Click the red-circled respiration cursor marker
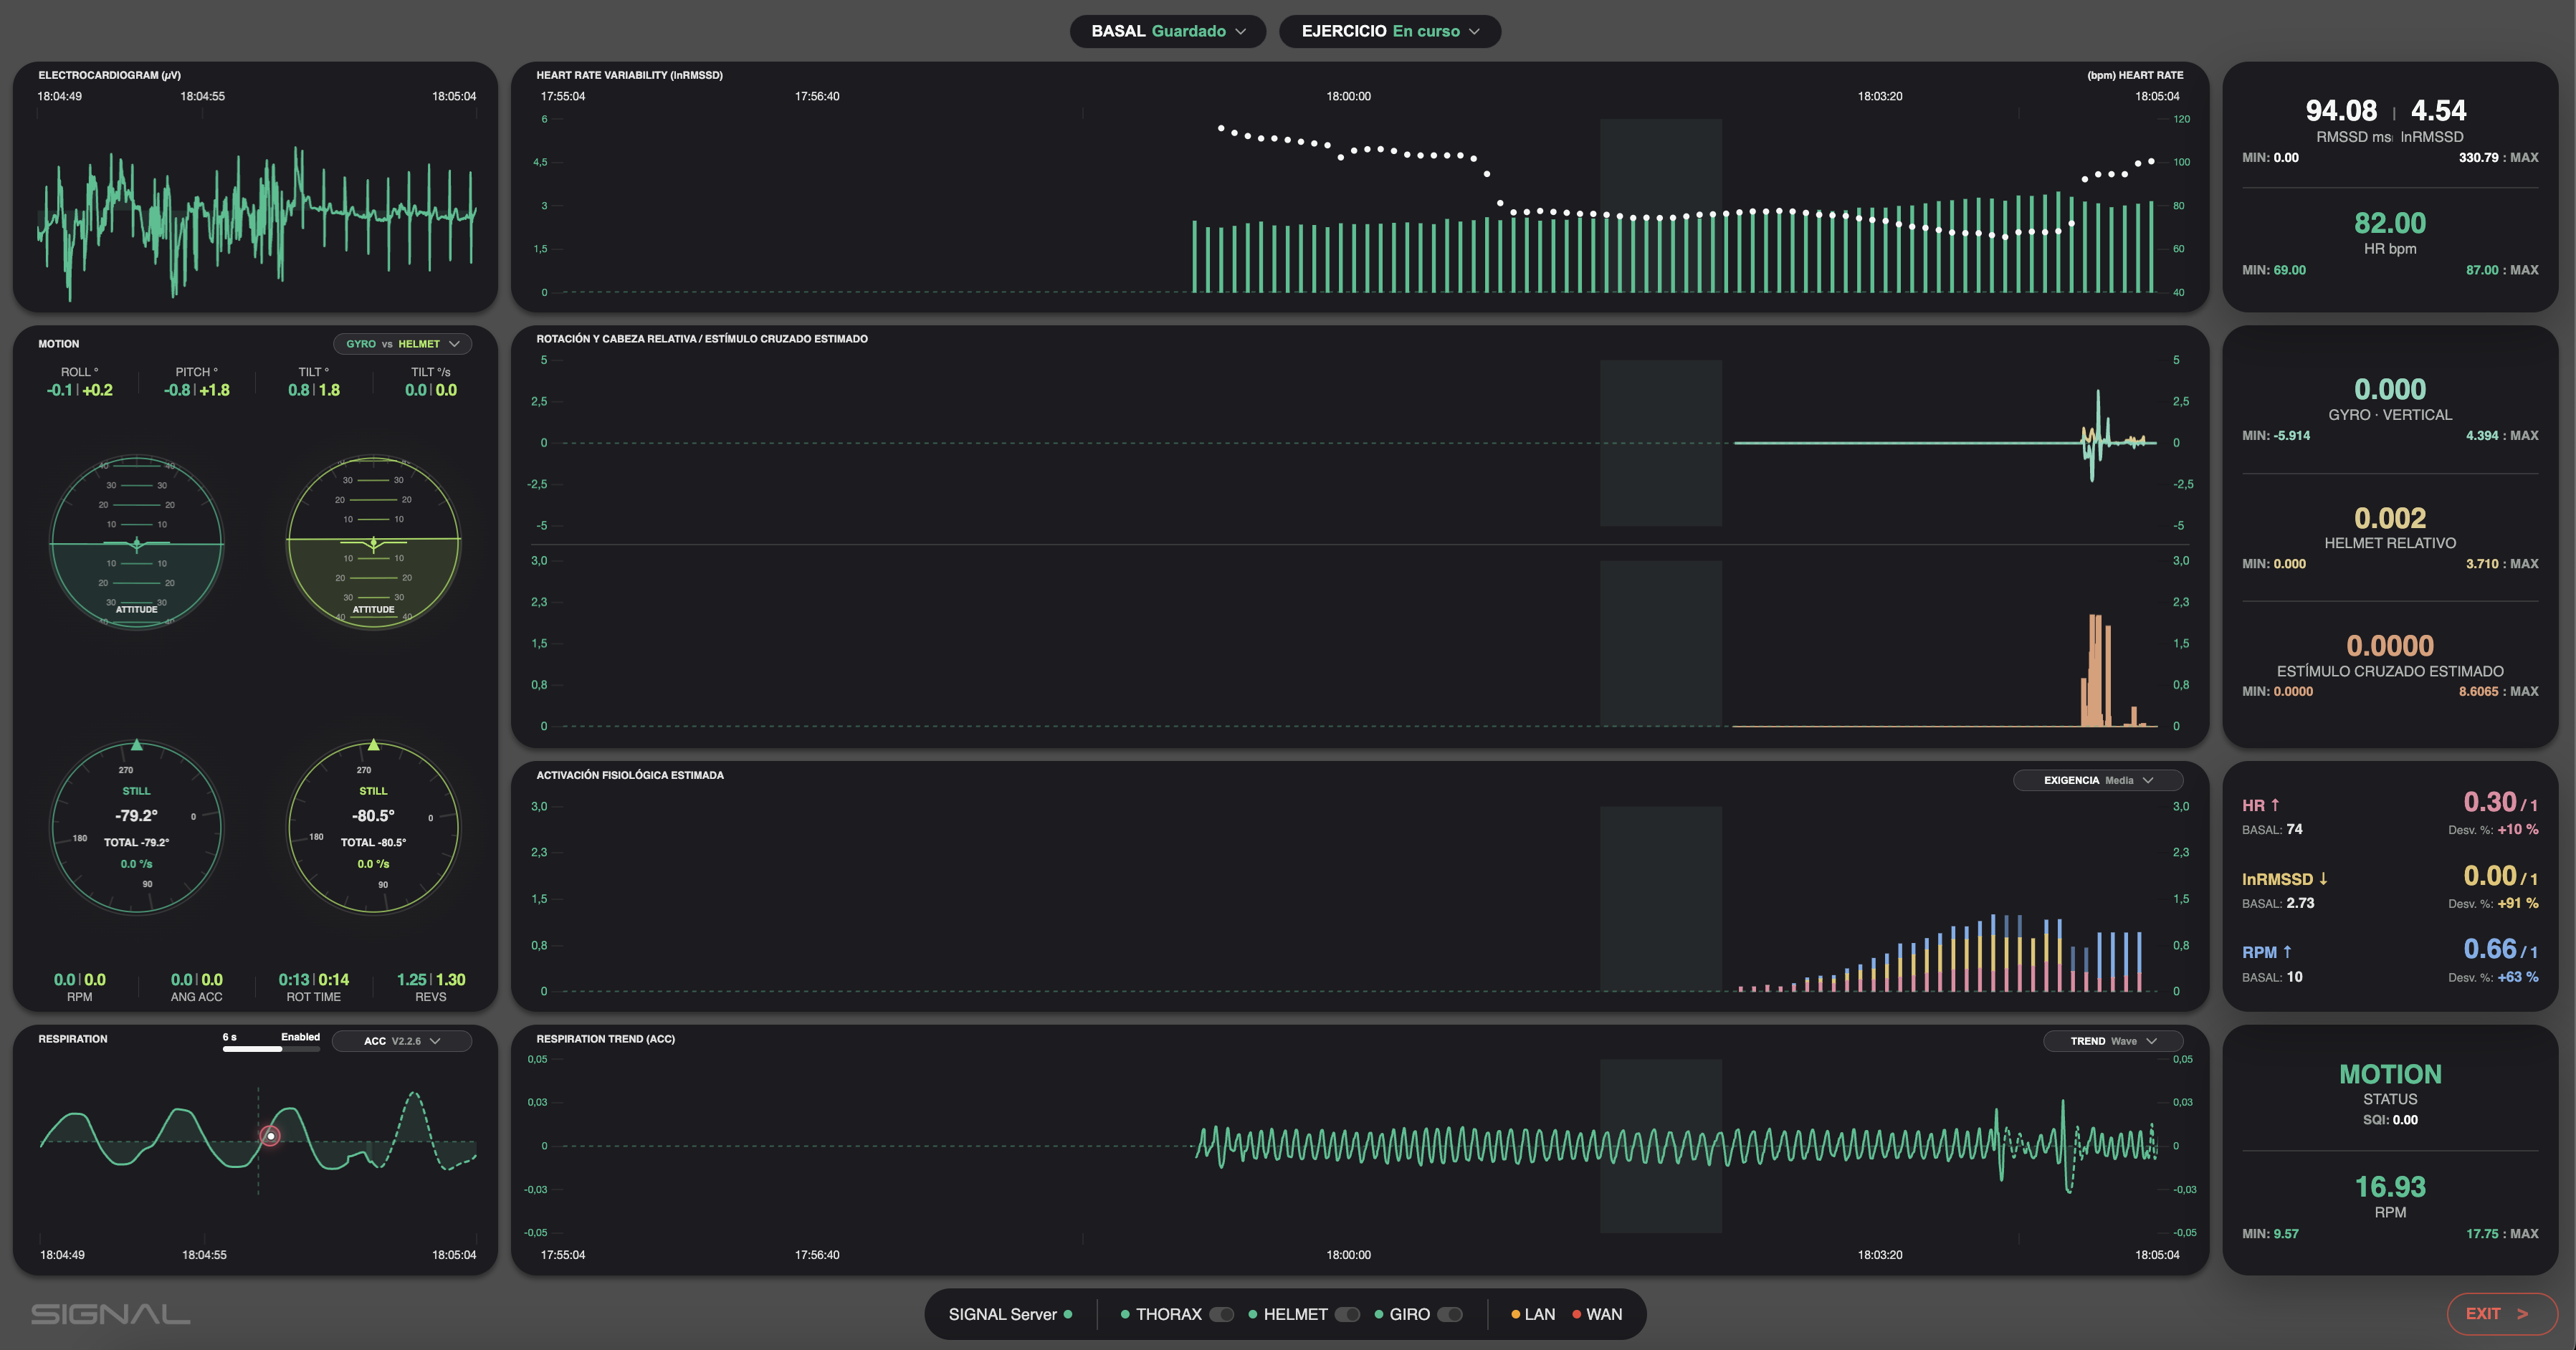The width and height of the screenshot is (2576, 1350). click(270, 1136)
